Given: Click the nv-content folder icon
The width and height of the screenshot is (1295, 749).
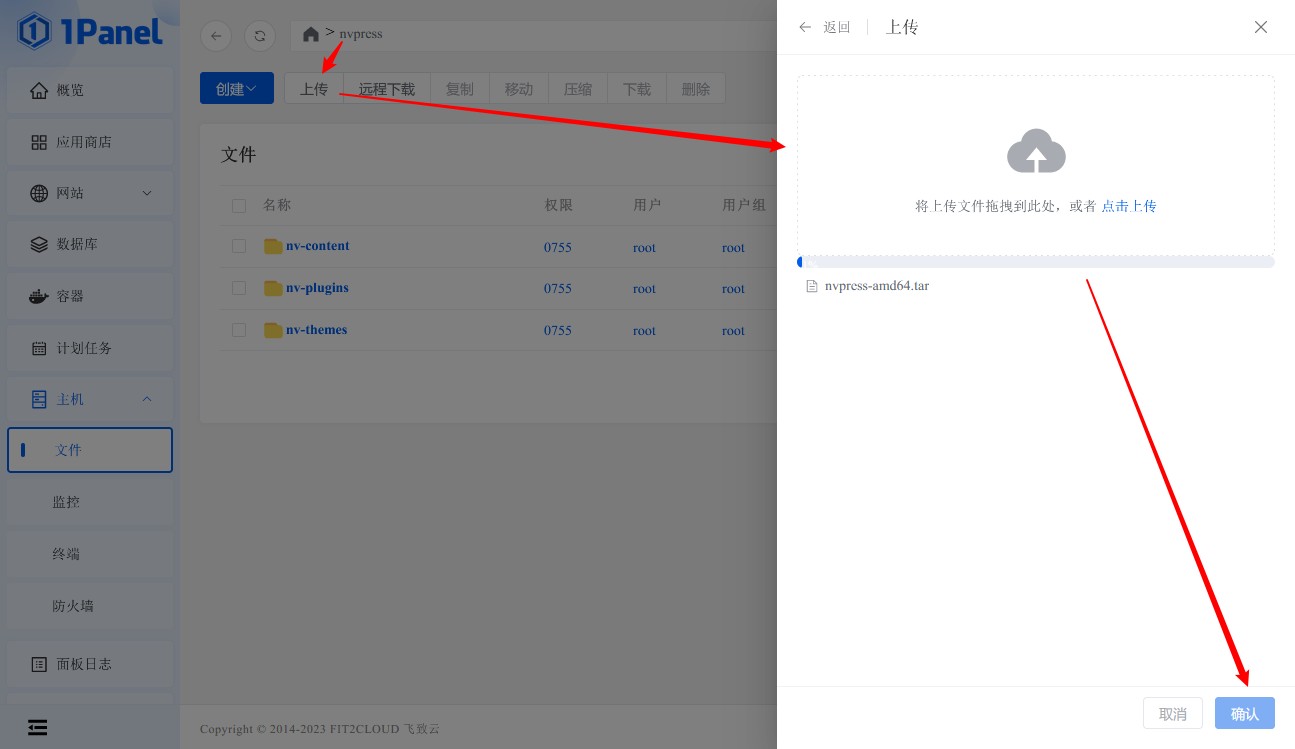Looking at the screenshot, I should [273, 246].
